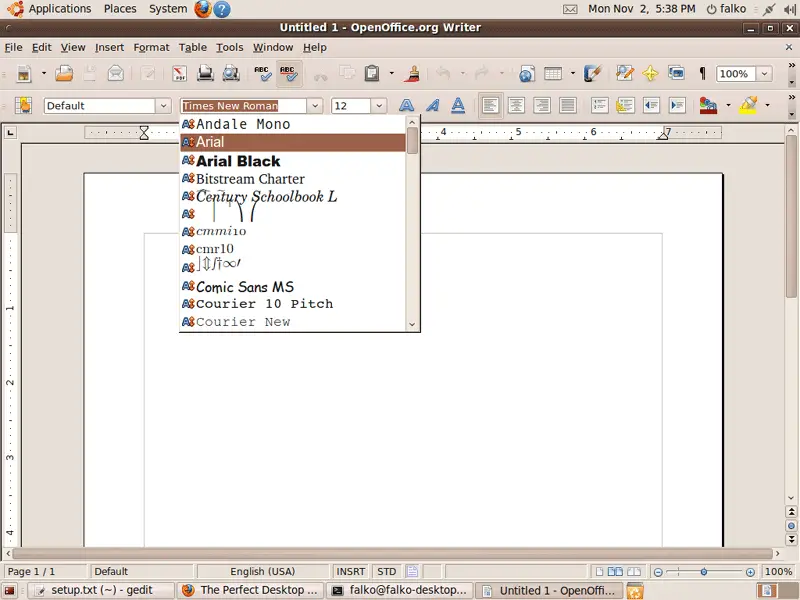Open the Table menu
This screenshot has height=600, width=800.
point(192,47)
